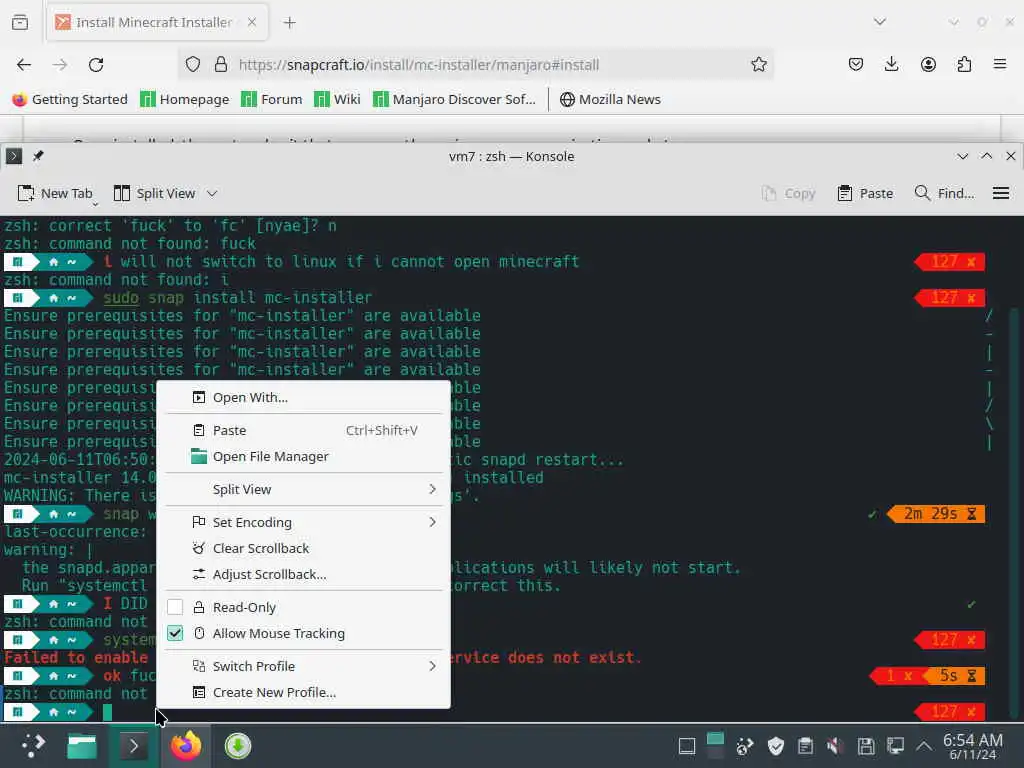Screen dimensions: 1024x768
Task: Open Firefox downloads panel
Action: (891, 65)
